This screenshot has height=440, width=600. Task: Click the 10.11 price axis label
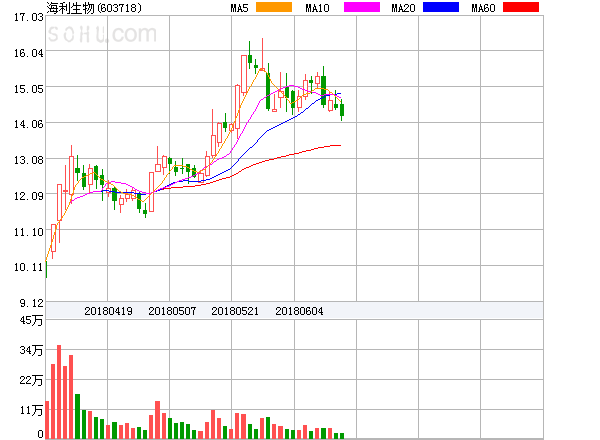coord(29,267)
